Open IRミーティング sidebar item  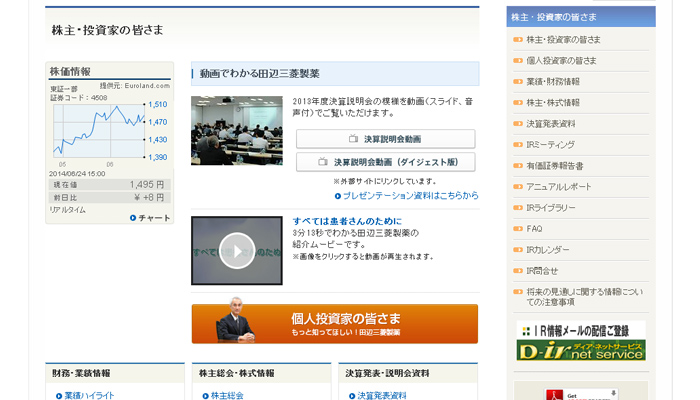point(550,145)
